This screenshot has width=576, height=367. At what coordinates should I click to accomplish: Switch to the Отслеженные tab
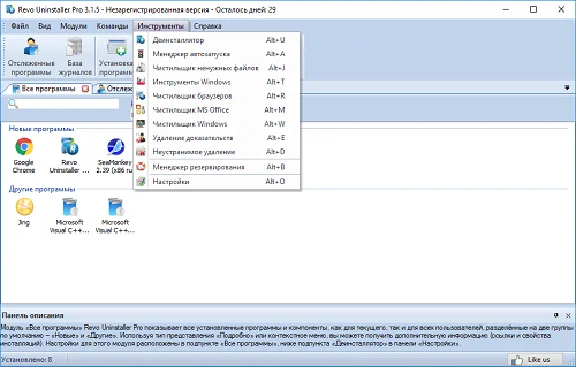coord(115,89)
